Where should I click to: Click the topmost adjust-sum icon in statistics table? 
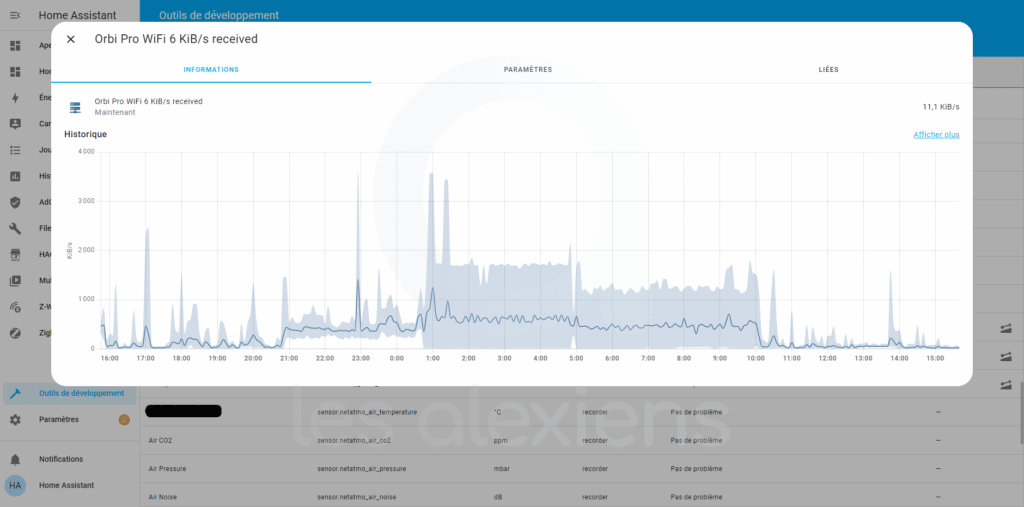click(1006, 329)
